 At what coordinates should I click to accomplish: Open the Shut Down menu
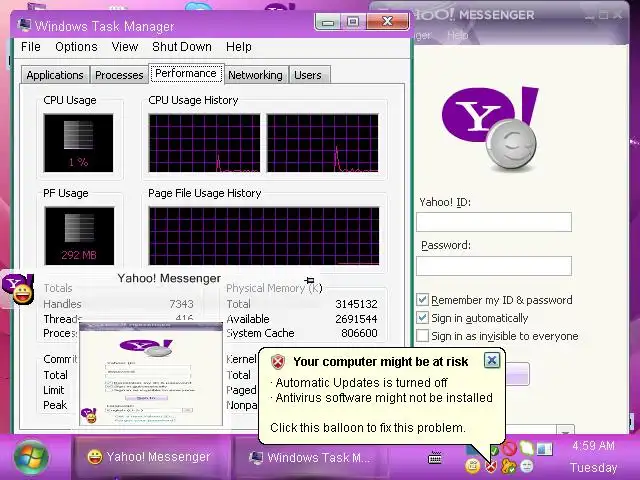(x=182, y=47)
